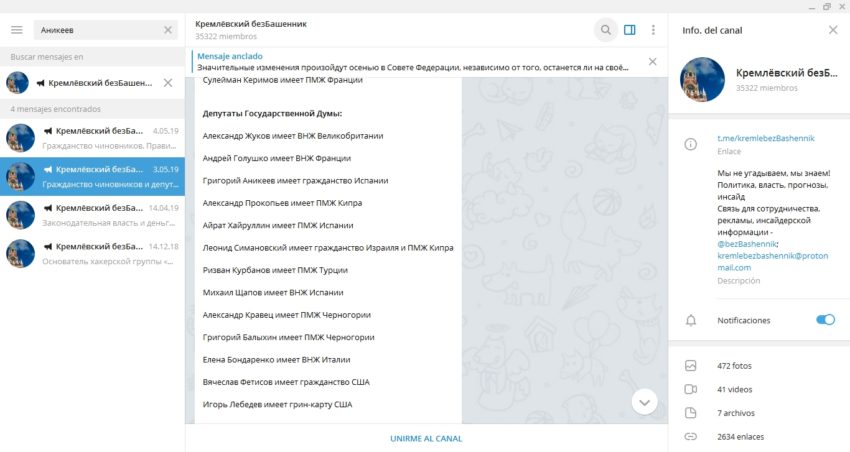The width and height of the screenshot is (850, 452).
Task: Click the 35322 miembros count in chat header
Action: coord(226,36)
